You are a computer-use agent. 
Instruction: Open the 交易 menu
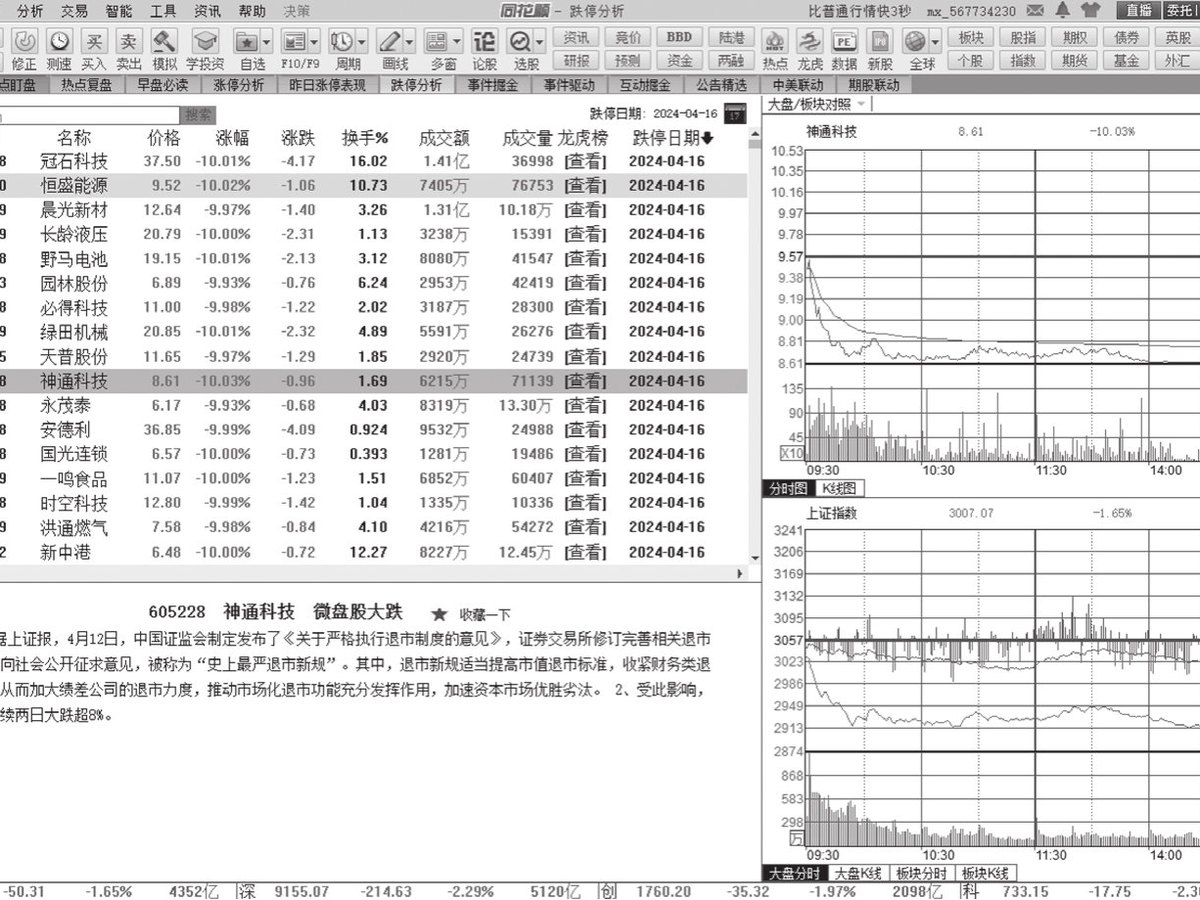click(73, 11)
